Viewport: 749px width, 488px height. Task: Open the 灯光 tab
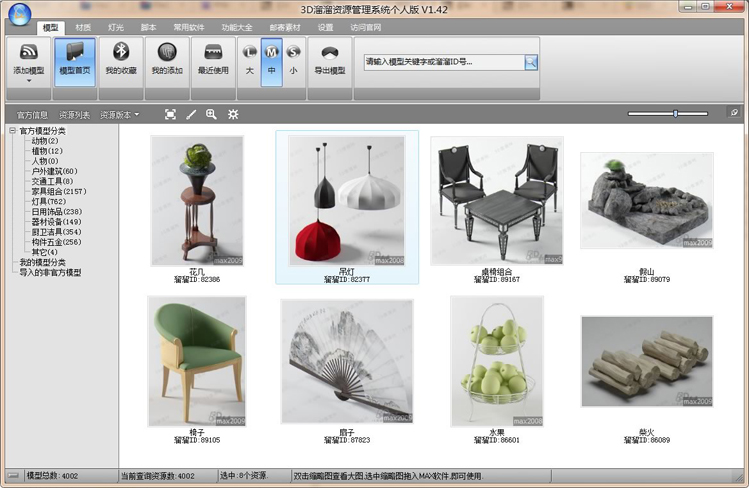click(116, 28)
